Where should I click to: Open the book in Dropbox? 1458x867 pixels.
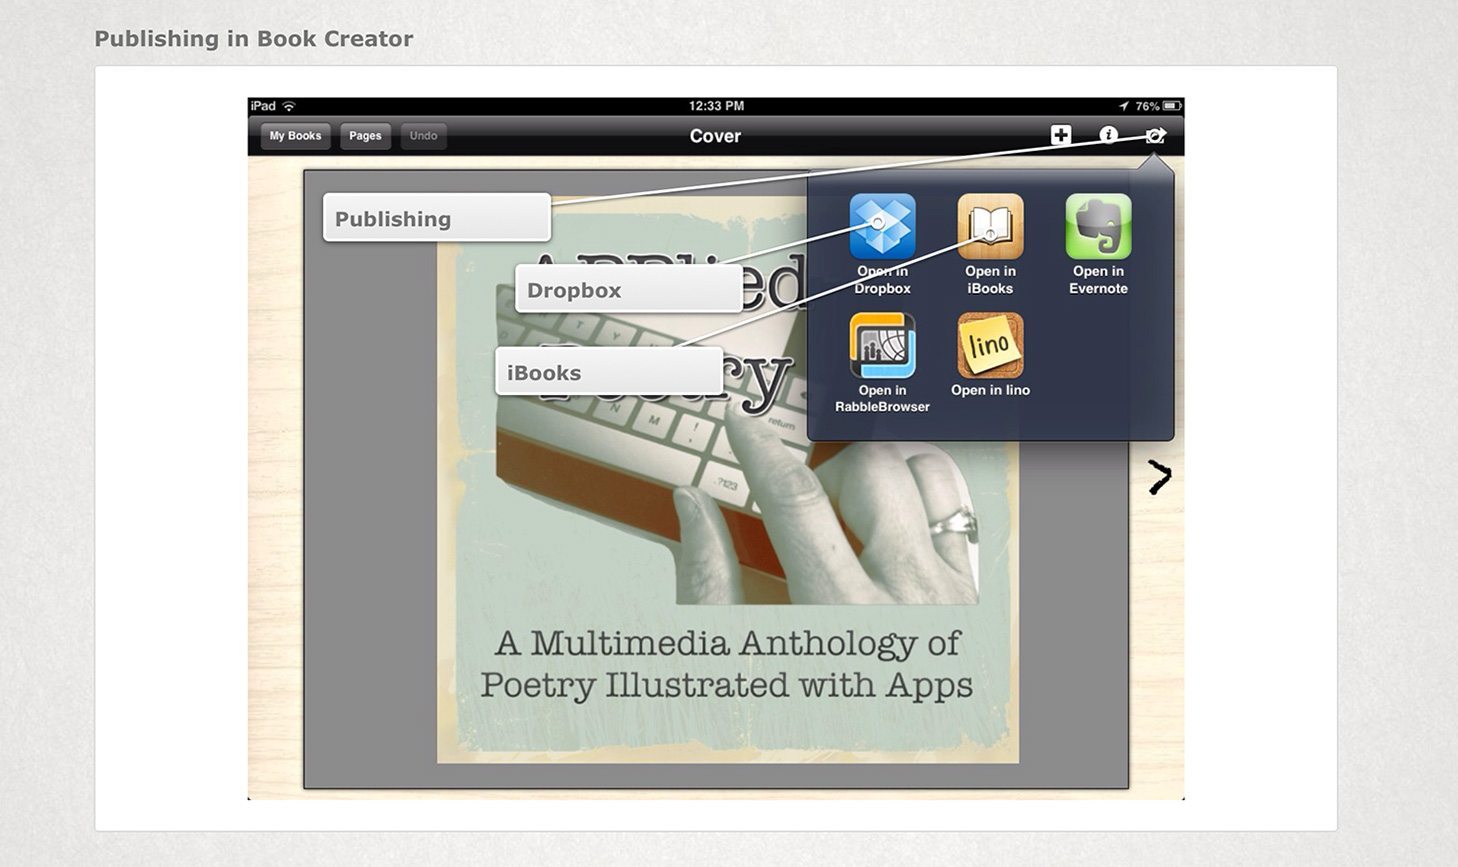[882, 227]
